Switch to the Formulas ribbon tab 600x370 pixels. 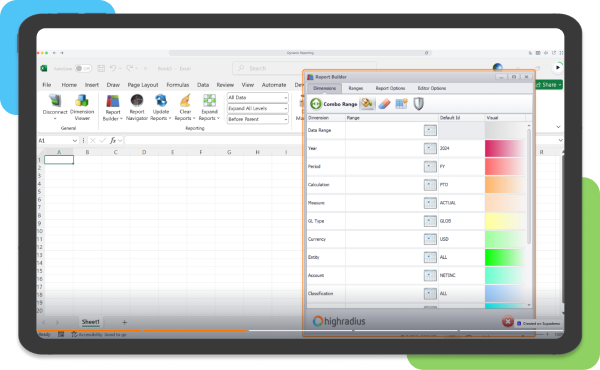click(x=178, y=85)
